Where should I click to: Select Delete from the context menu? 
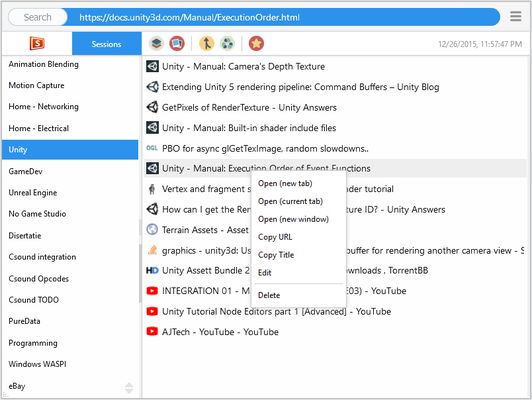[x=269, y=295]
